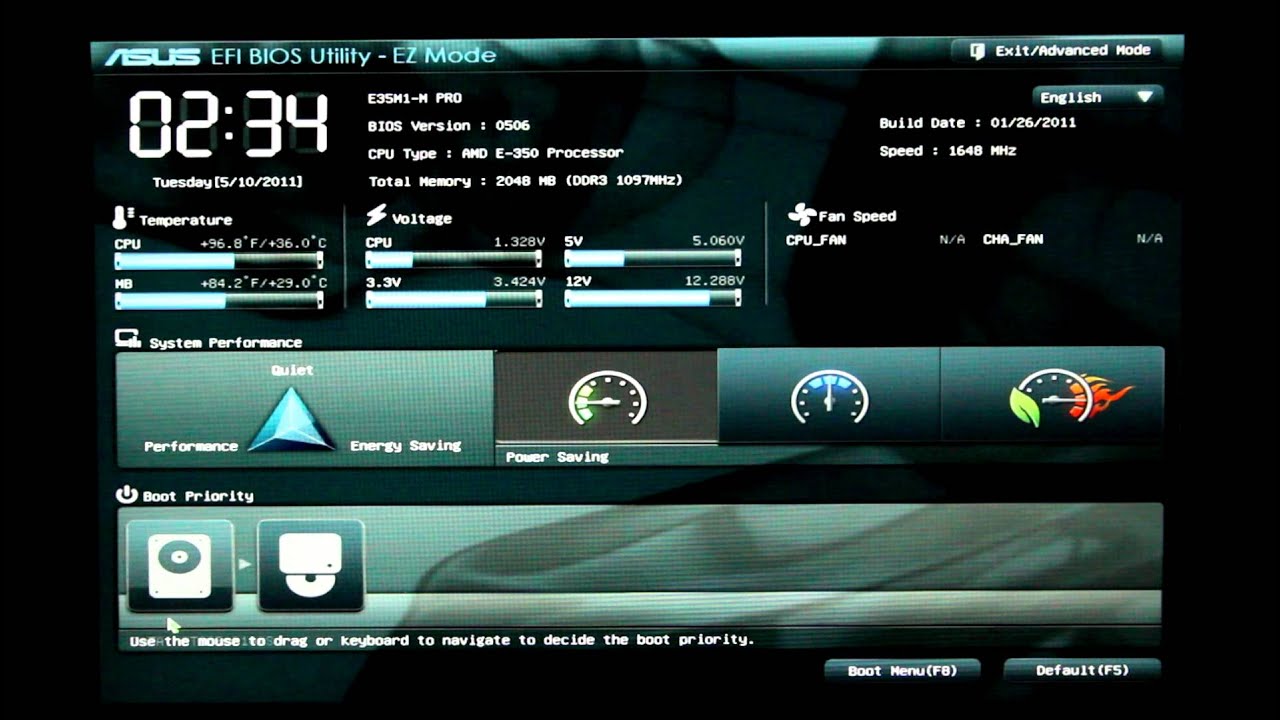This screenshot has width=1280, height=720.
Task: Click the Performance label beside triangle
Action: click(191, 447)
